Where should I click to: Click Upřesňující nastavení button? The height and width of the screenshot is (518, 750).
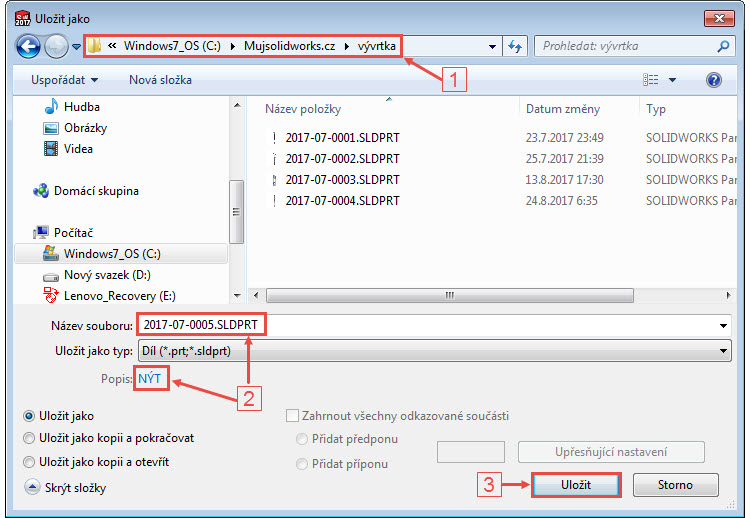[x=611, y=452]
